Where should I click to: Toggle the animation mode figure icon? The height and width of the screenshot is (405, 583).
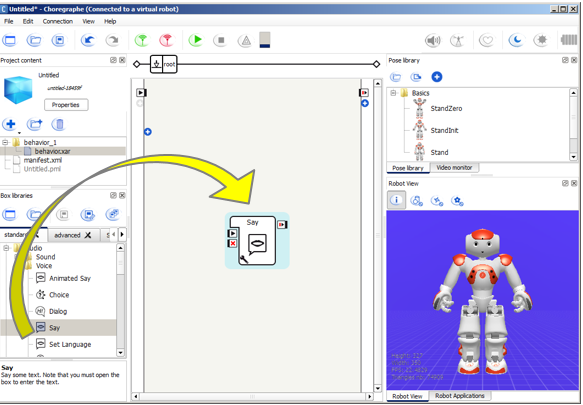[x=457, y=40]
